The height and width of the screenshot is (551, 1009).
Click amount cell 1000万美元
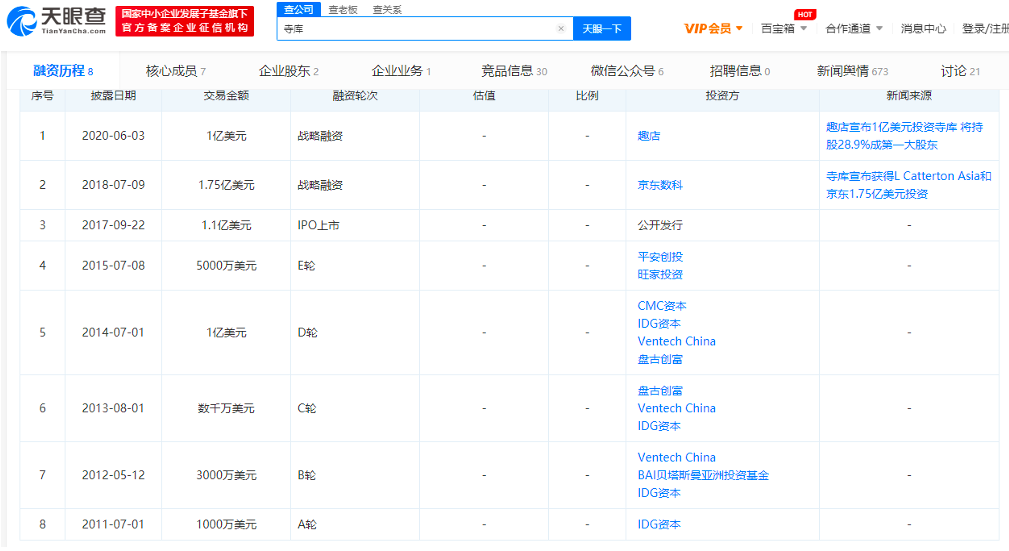click(226, 524)
